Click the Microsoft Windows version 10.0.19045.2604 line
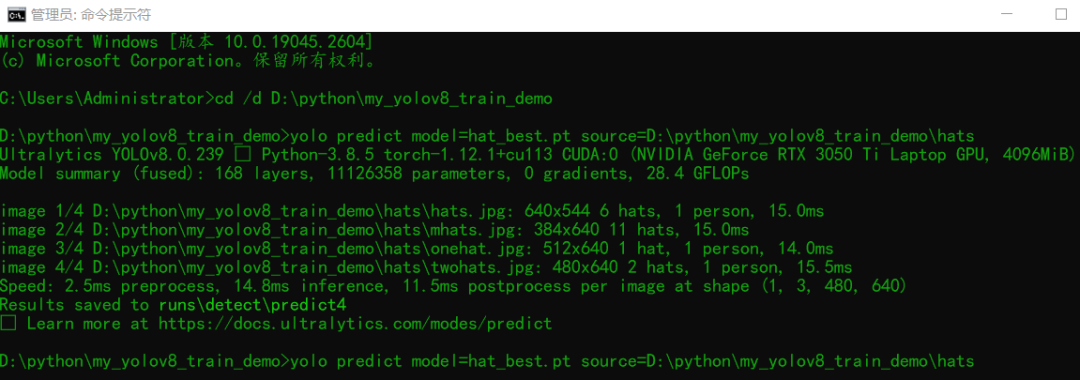 coord(187,42)
